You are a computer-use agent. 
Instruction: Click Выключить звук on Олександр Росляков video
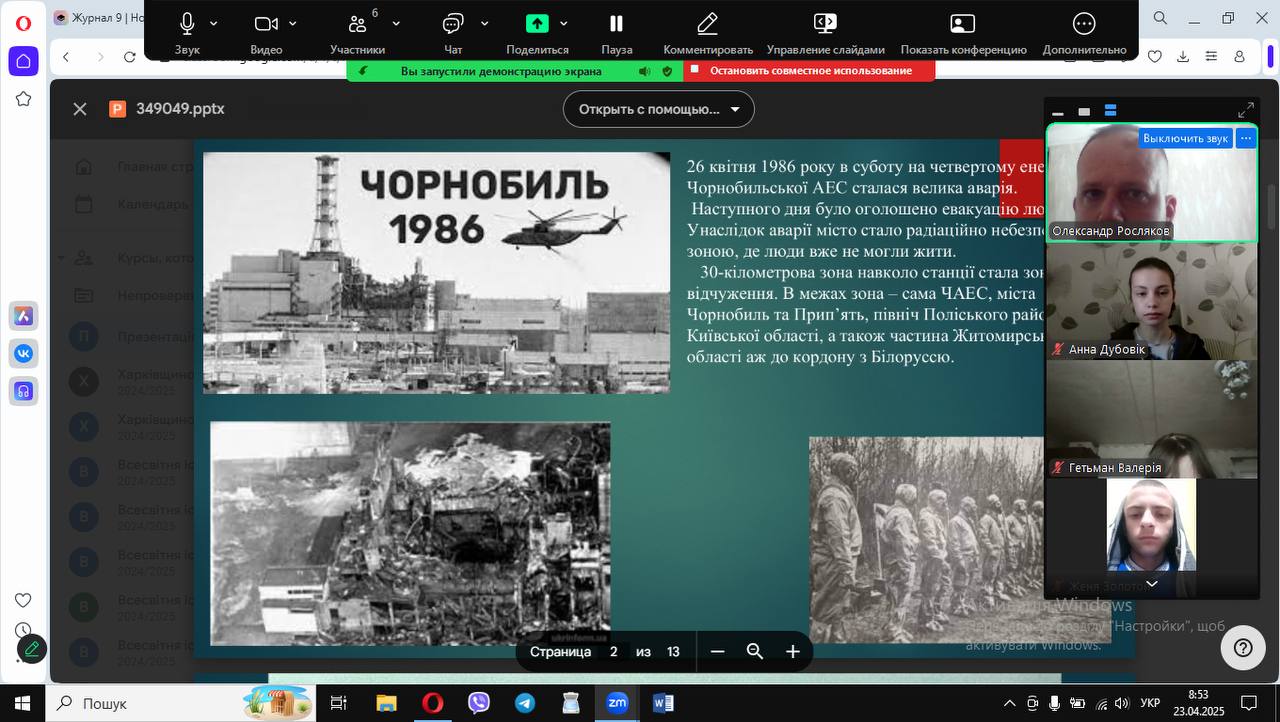(1185, 138)
